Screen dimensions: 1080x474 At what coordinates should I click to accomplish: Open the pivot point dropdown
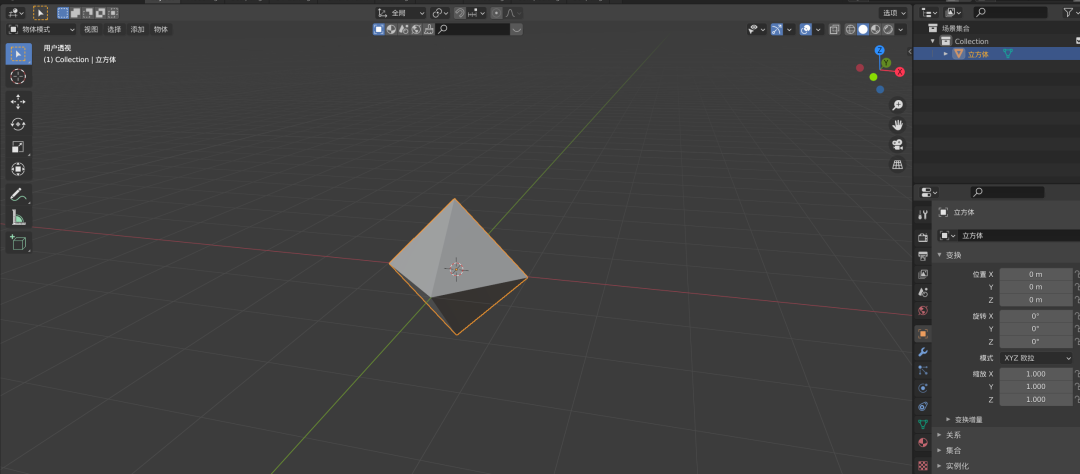(440, 13)
